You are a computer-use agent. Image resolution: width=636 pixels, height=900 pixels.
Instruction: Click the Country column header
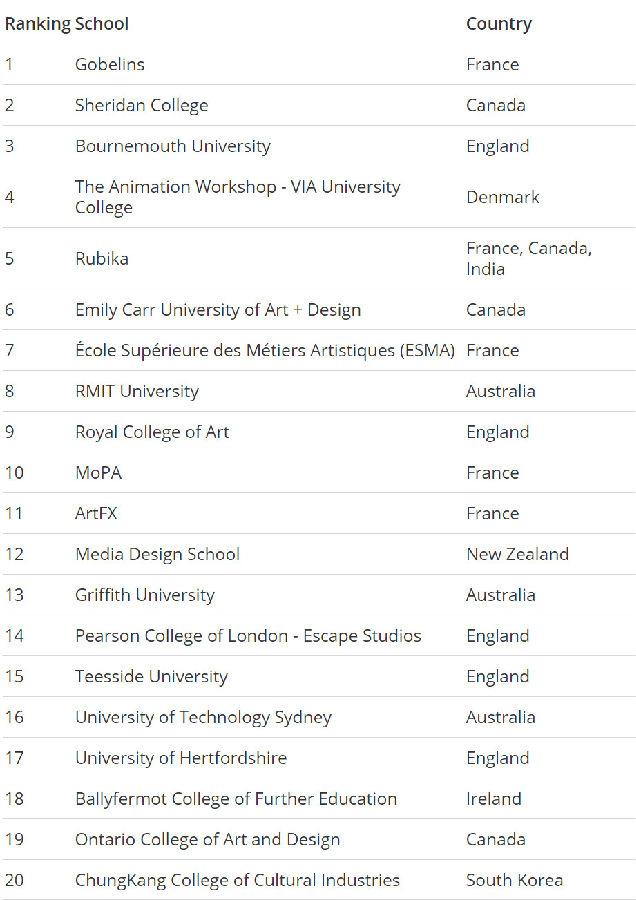(x=499, y=24)
